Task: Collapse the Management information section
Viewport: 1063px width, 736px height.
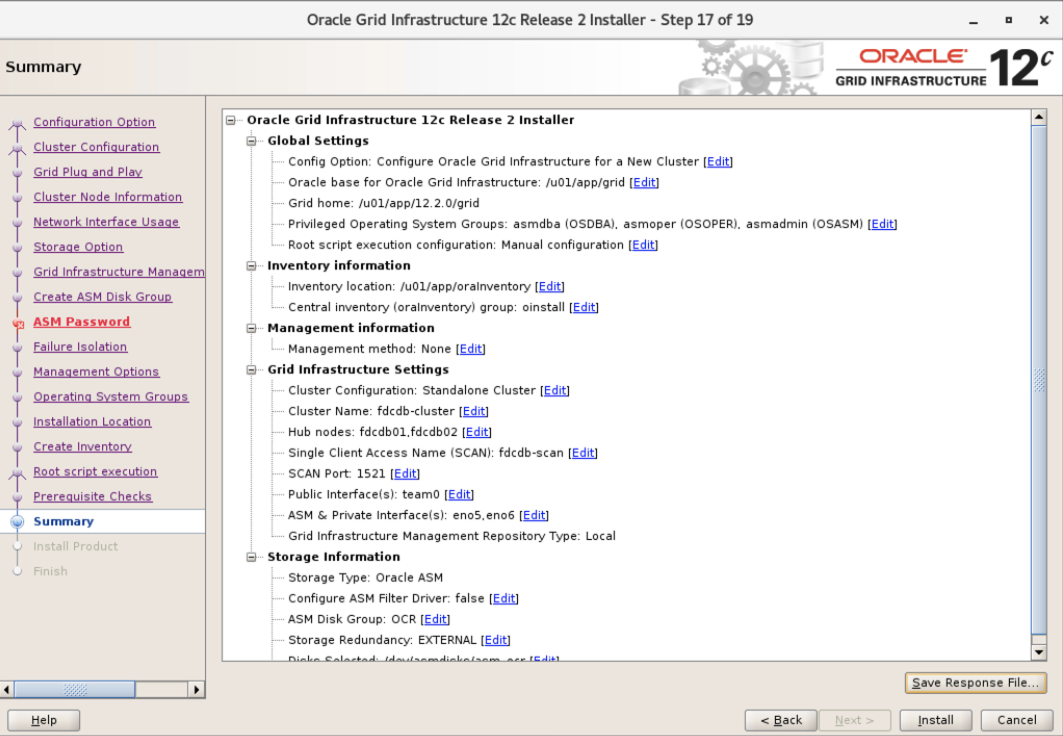Action: (252, 328)
